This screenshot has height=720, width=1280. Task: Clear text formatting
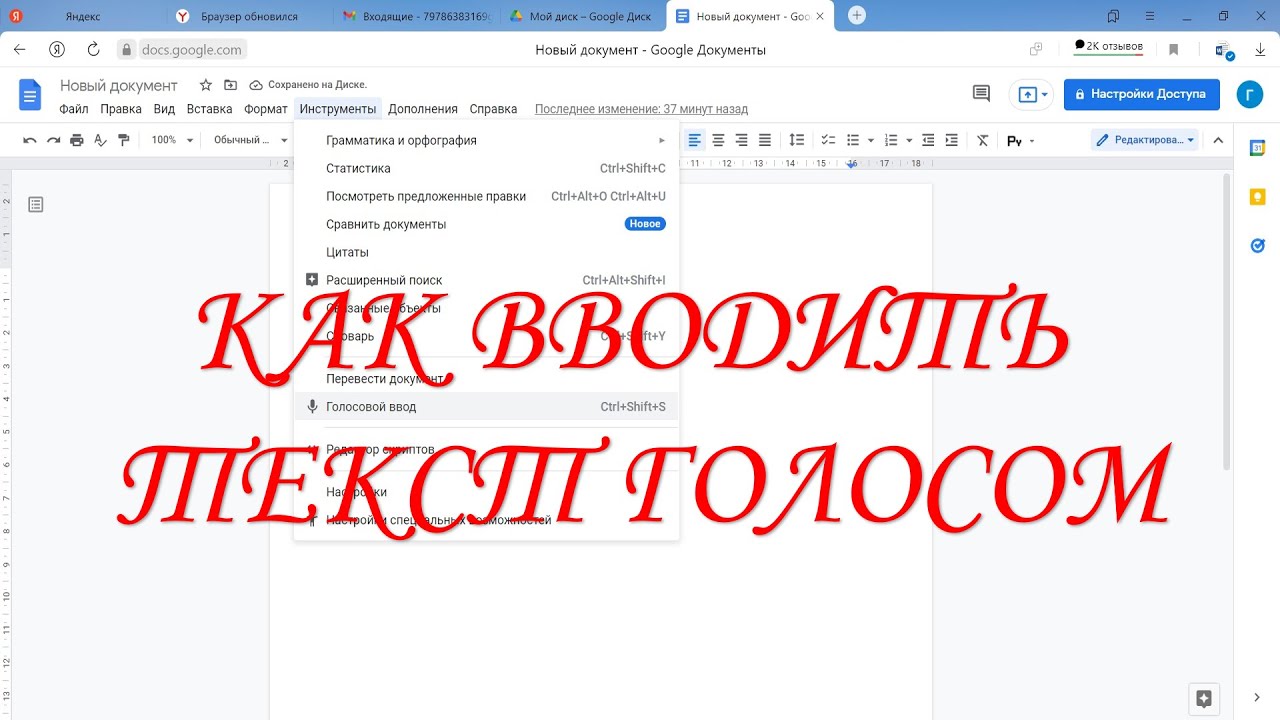point(983,140)
